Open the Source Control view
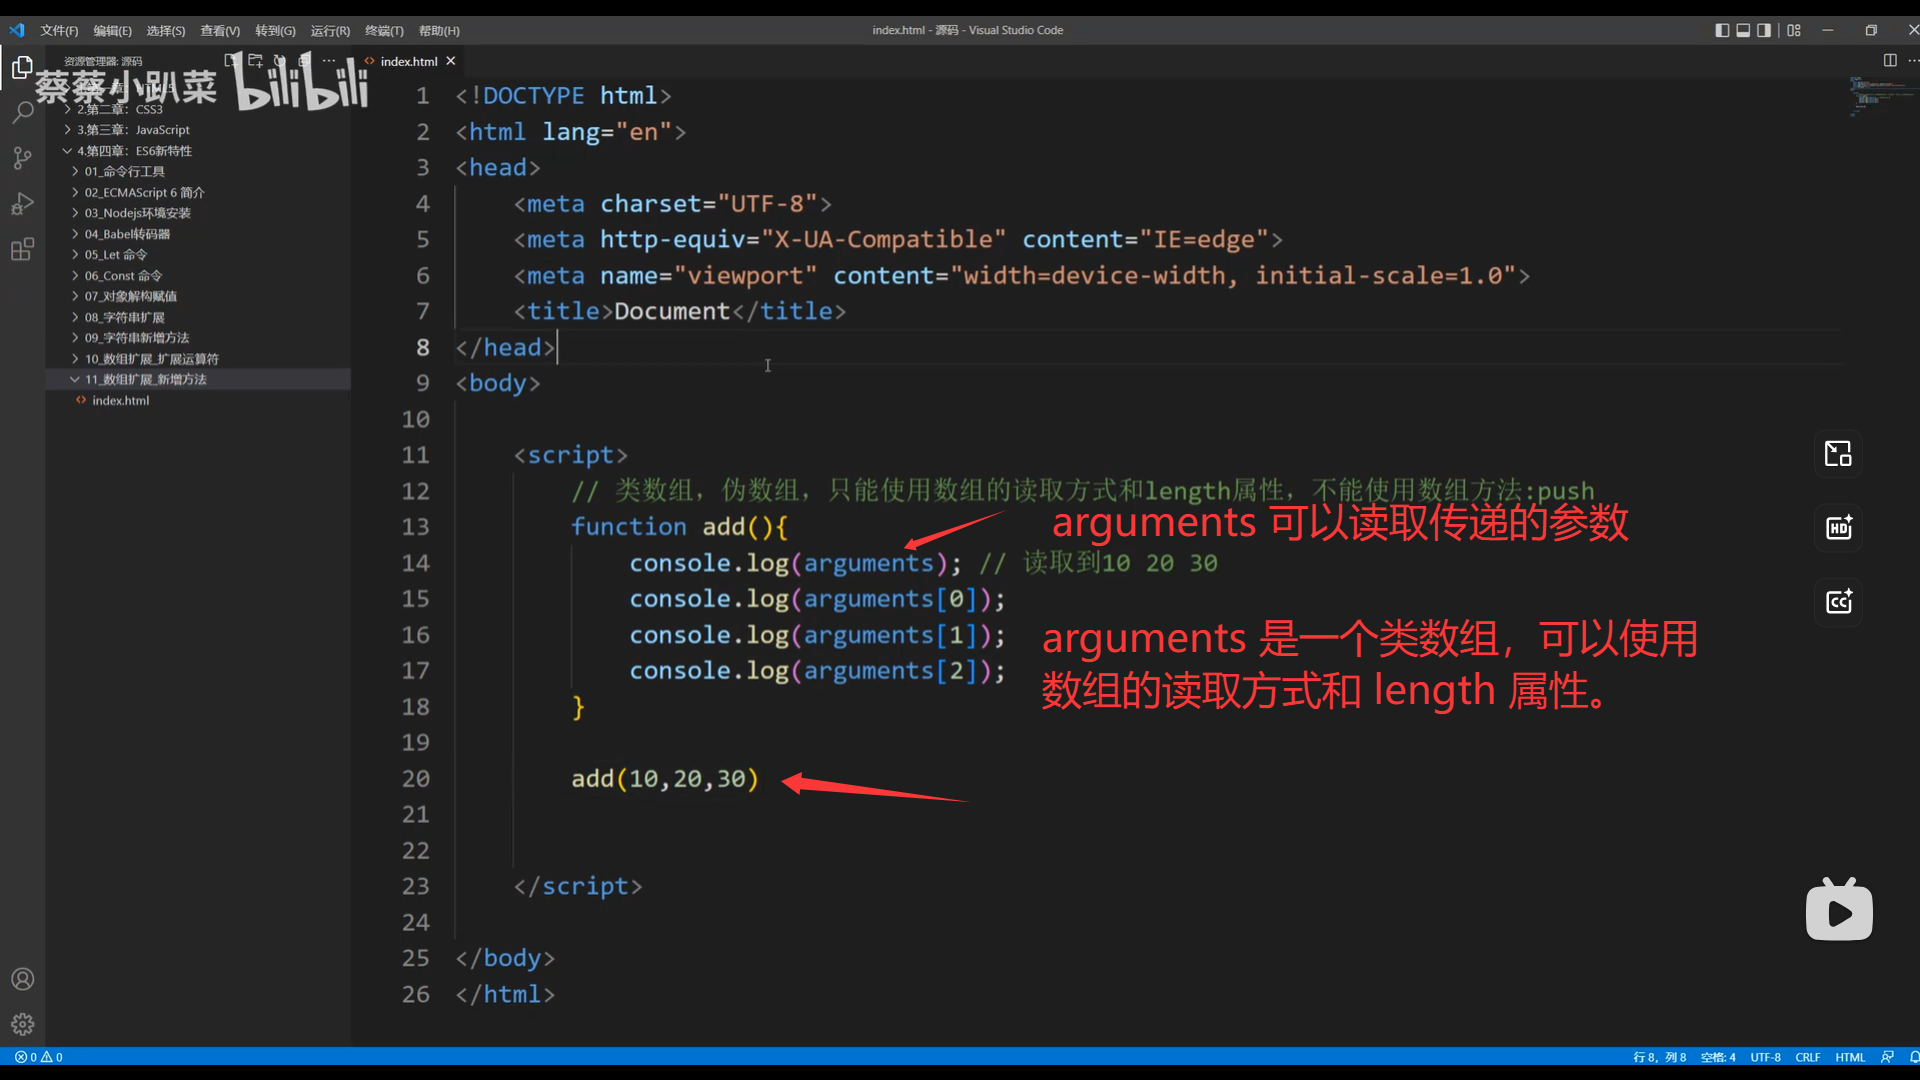The image size is (1920, 1080). pyautogui.click(x=22, y=158)
